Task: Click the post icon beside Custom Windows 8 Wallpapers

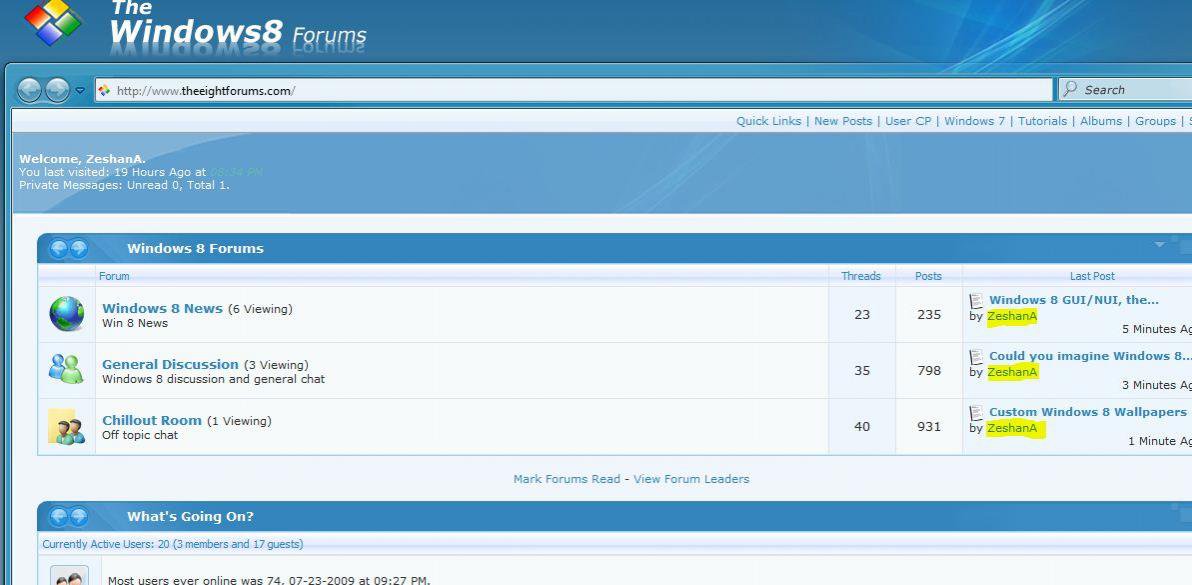Action: coord(976,413)
